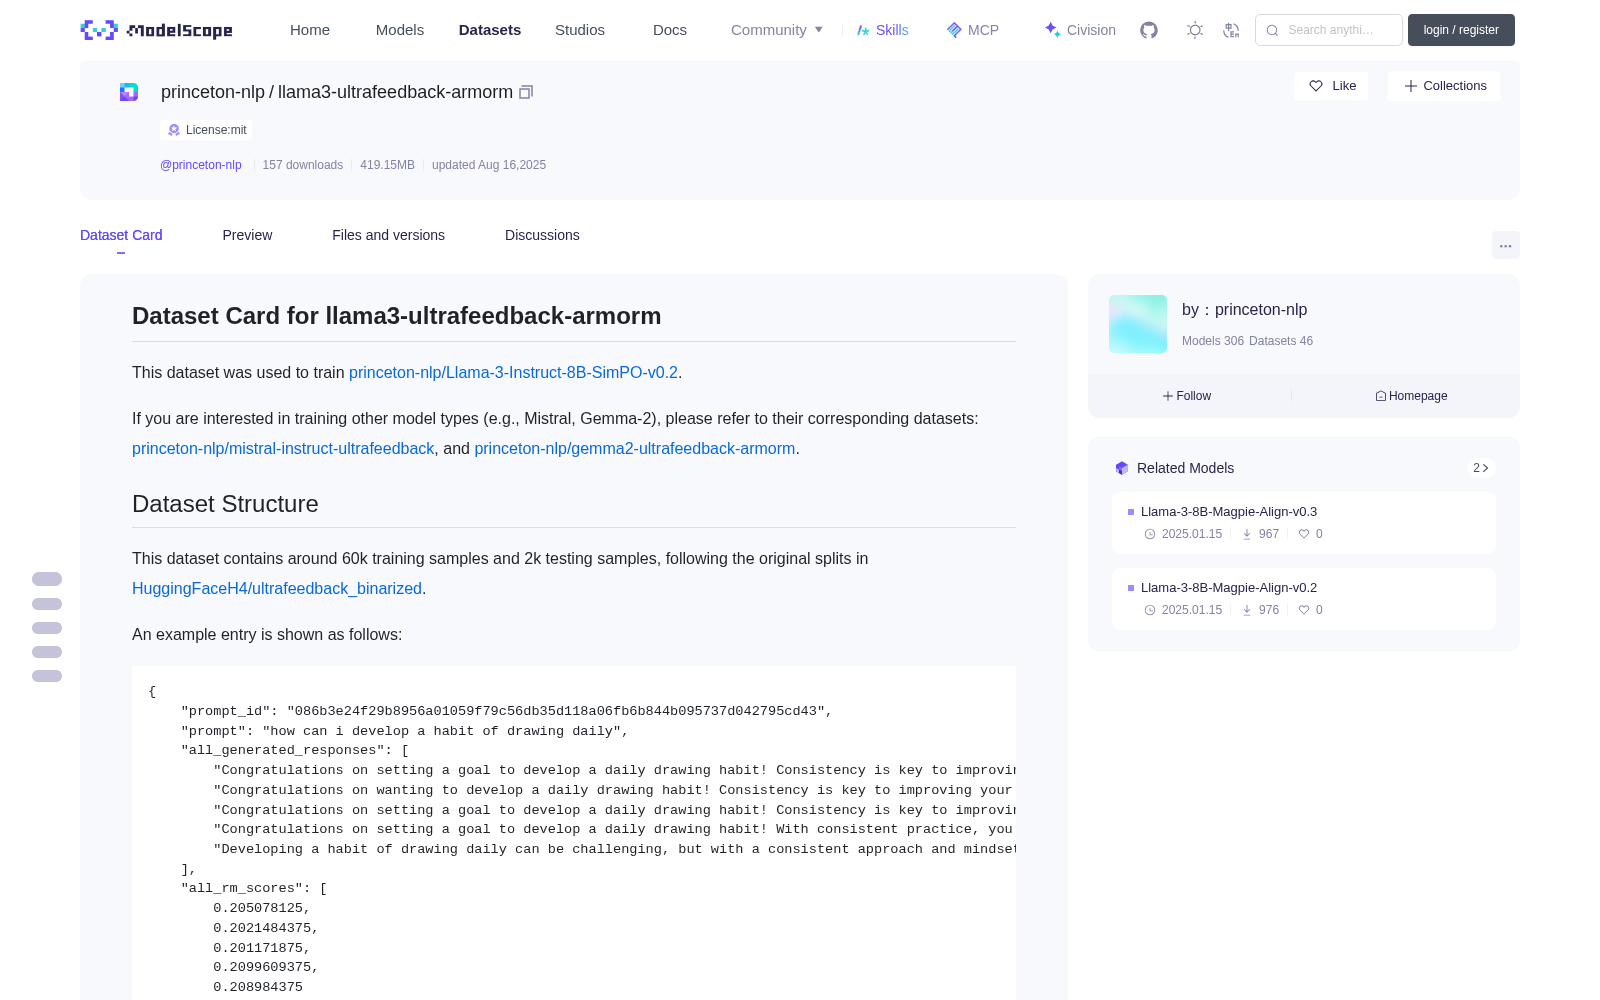Switch to Files and versions tab
The height and width of the screenshot is (1000, 1600).
388,235
